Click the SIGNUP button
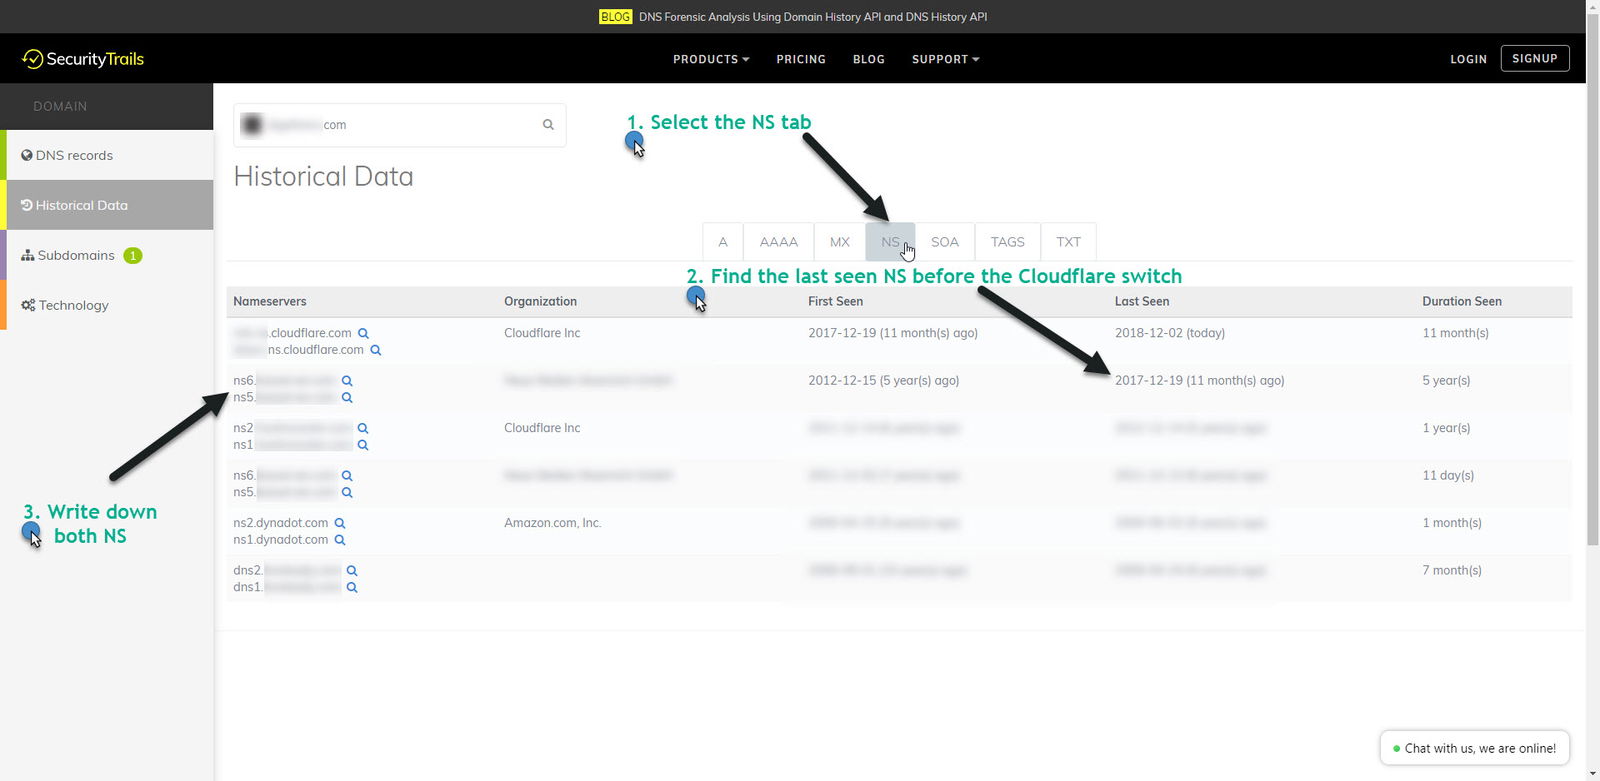The height and width of the screenshot is (781, 1600). pyautogui.click(x=1535, y=58)
